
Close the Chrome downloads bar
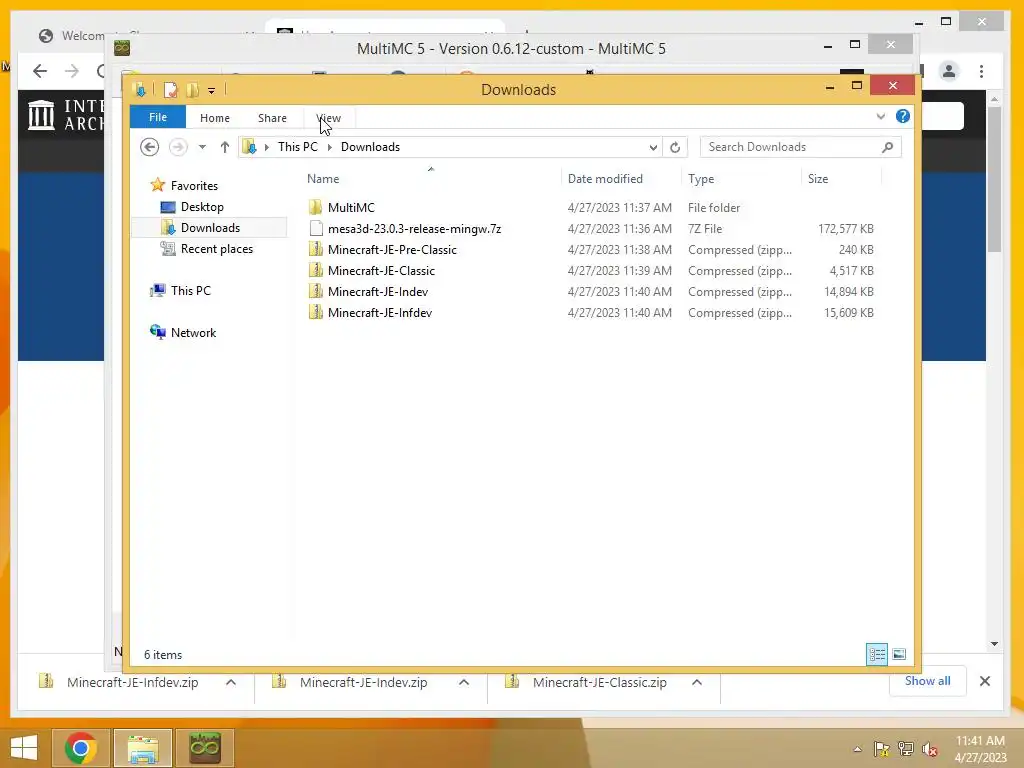click(985, 681)
